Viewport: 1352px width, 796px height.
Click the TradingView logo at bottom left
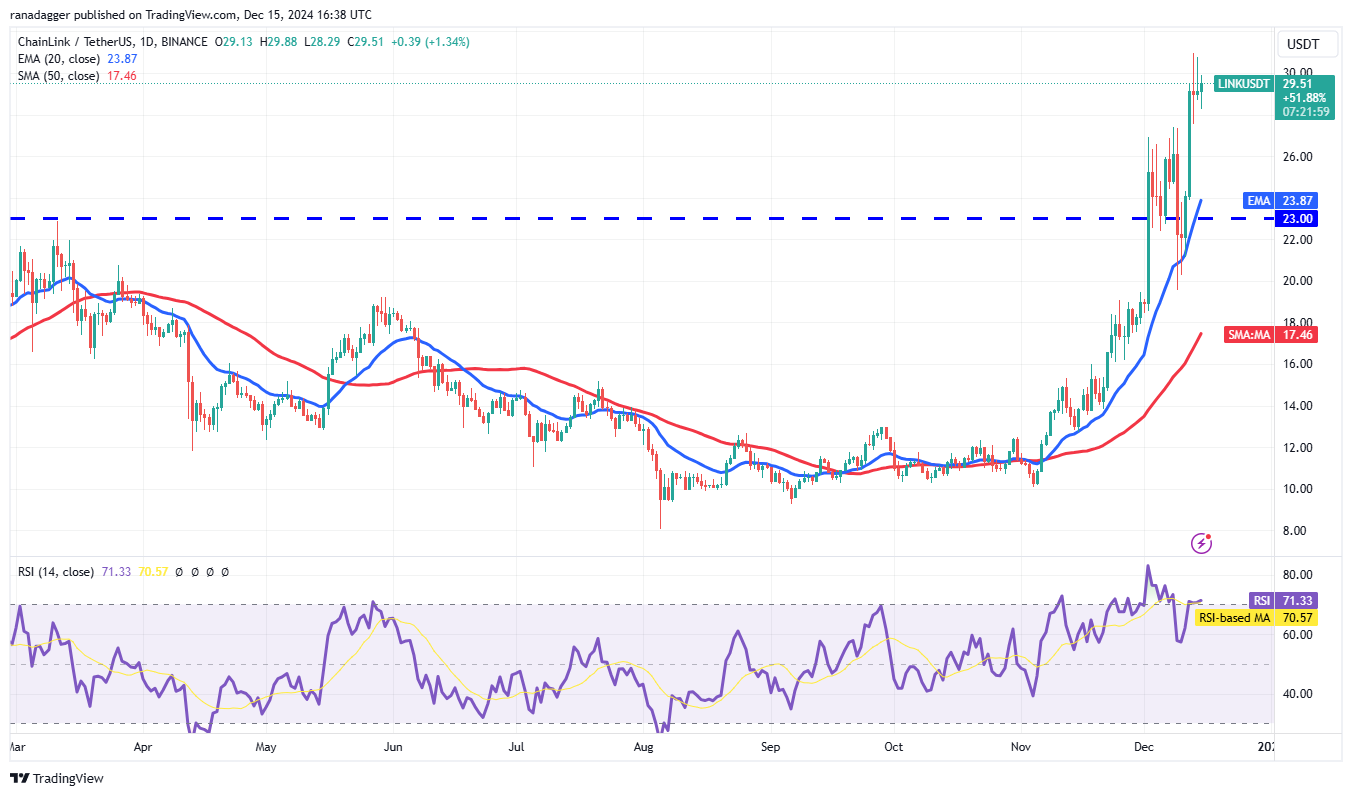(57, 778)
